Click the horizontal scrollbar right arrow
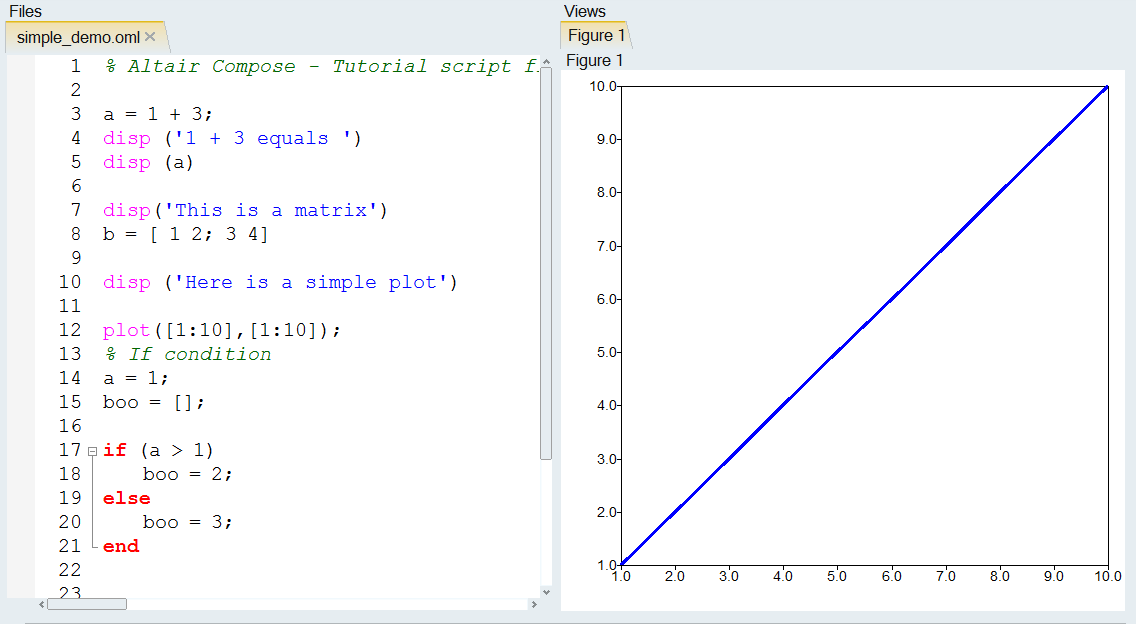Image resolution: width=1136 pixels, height=624 pixels. point(533,604)
